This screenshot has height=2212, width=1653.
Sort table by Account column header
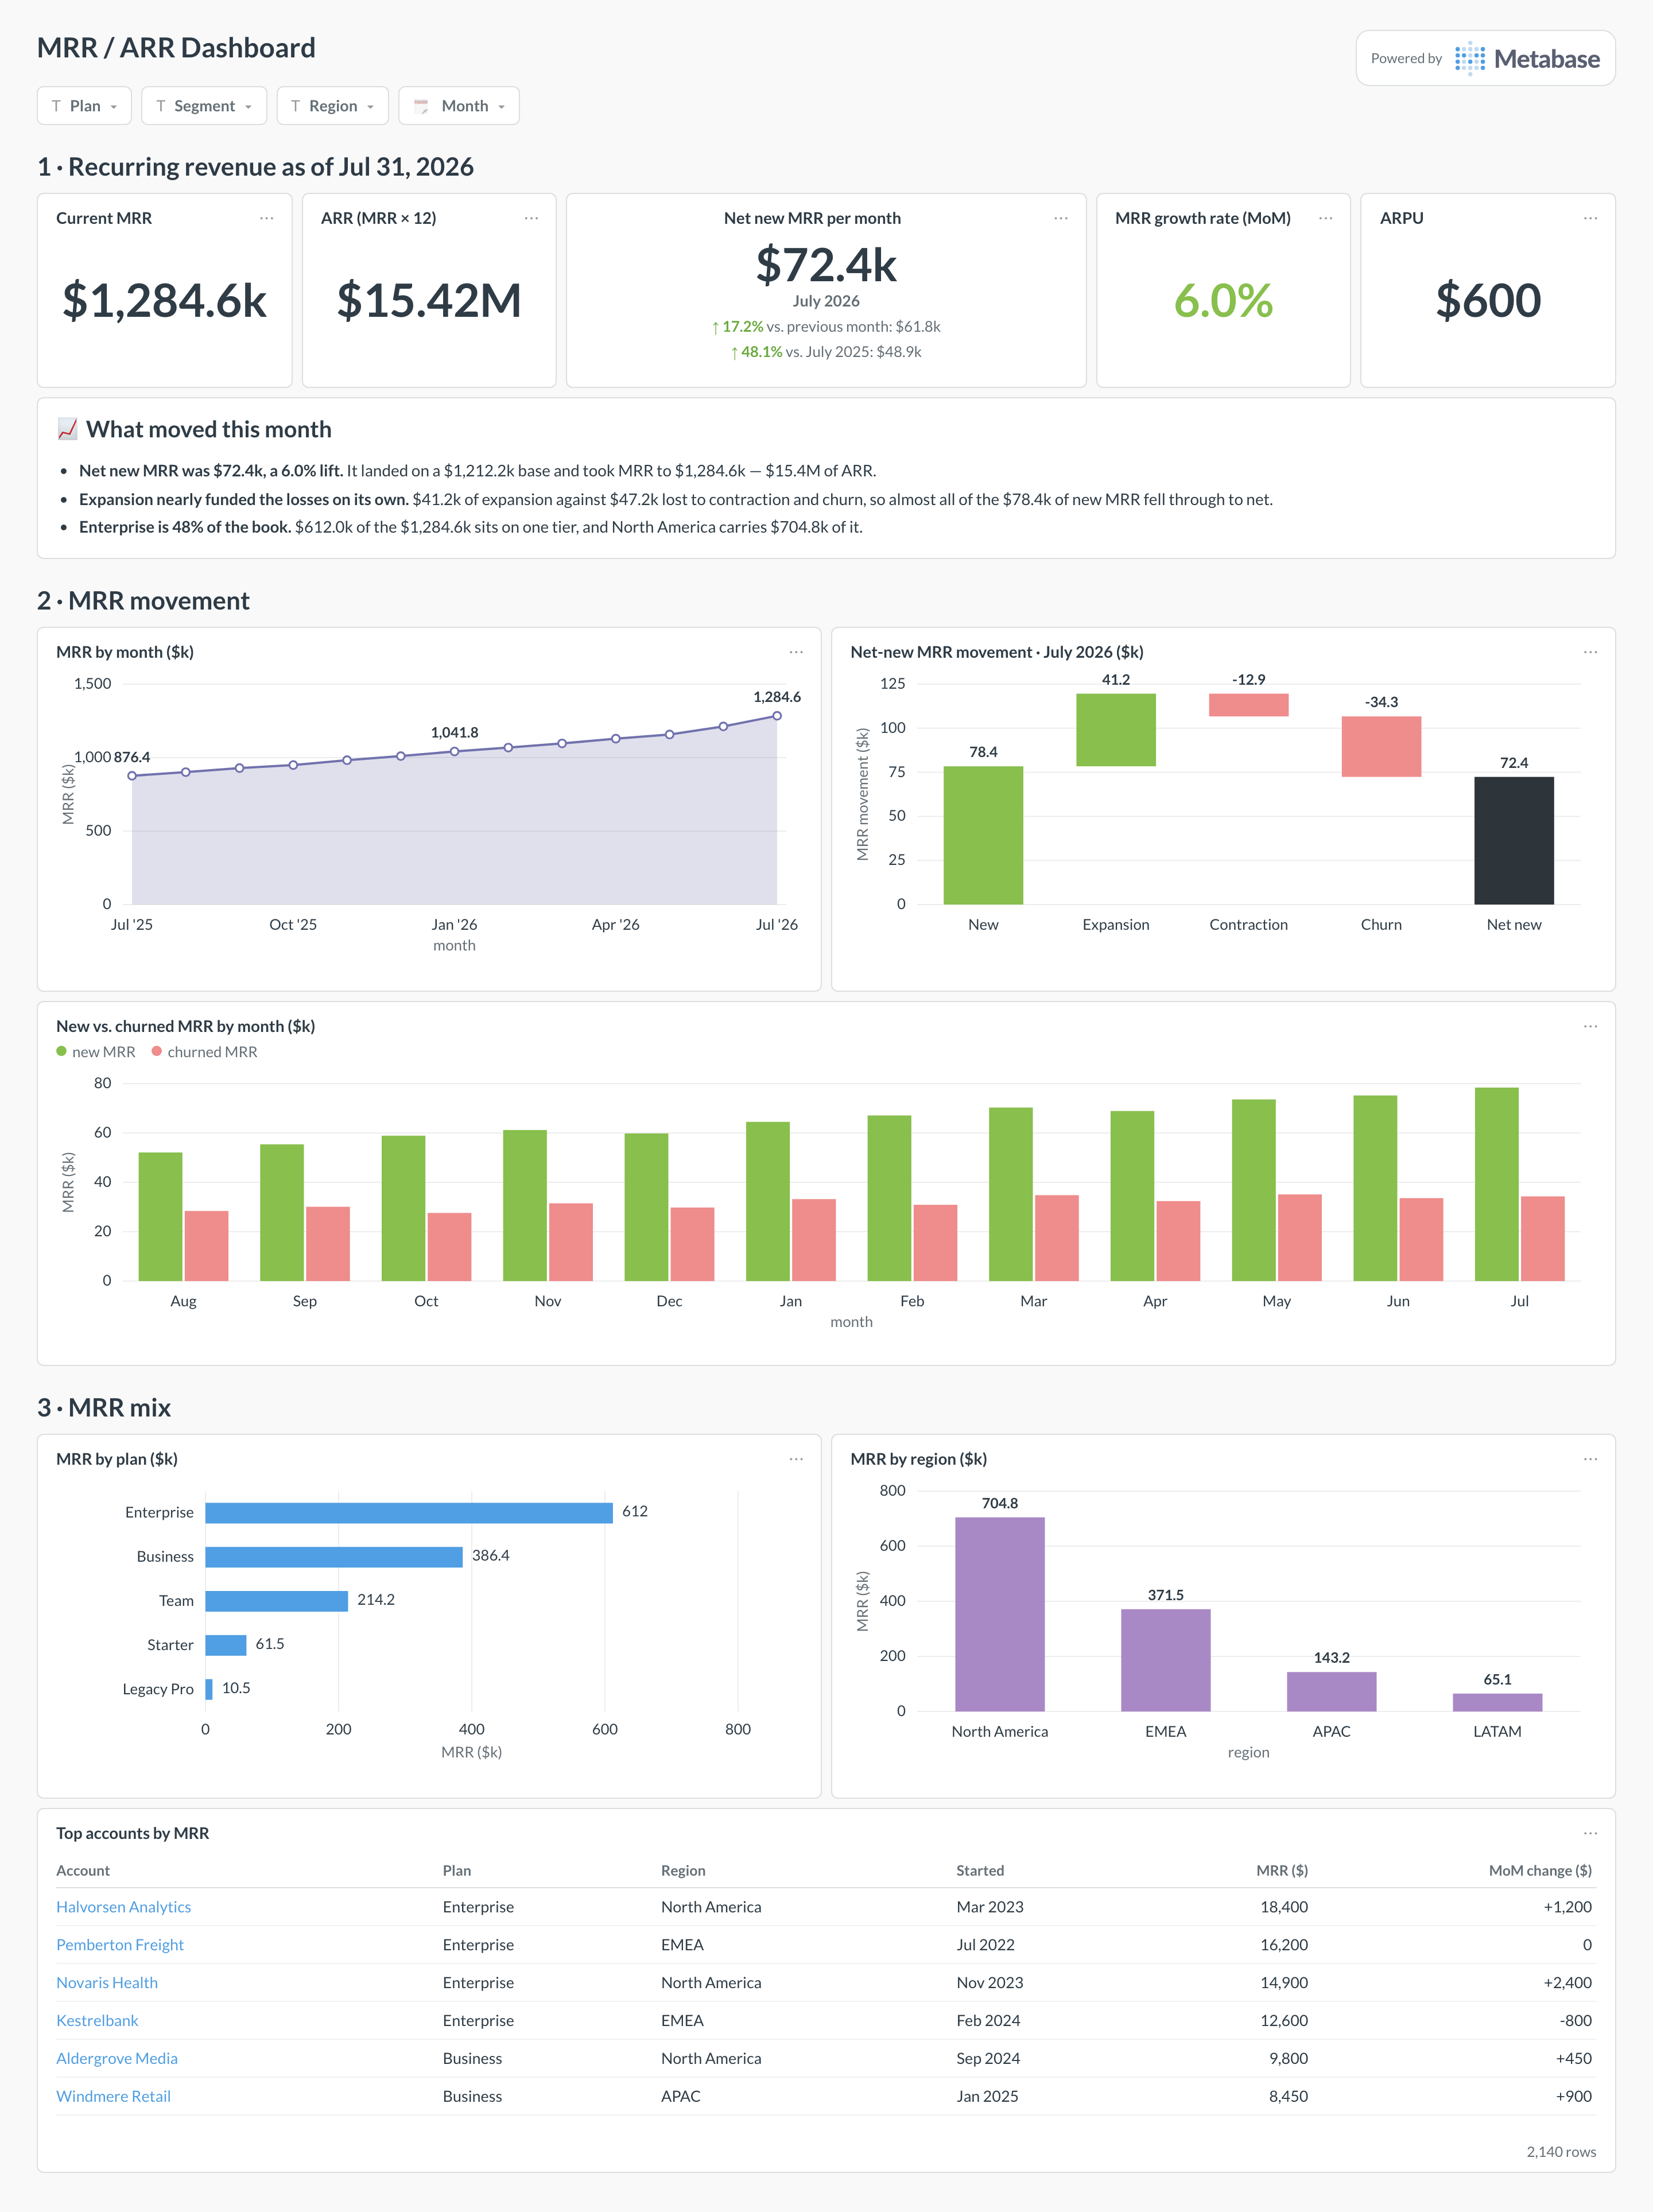pyautogui.click(x=83, y=1871)
